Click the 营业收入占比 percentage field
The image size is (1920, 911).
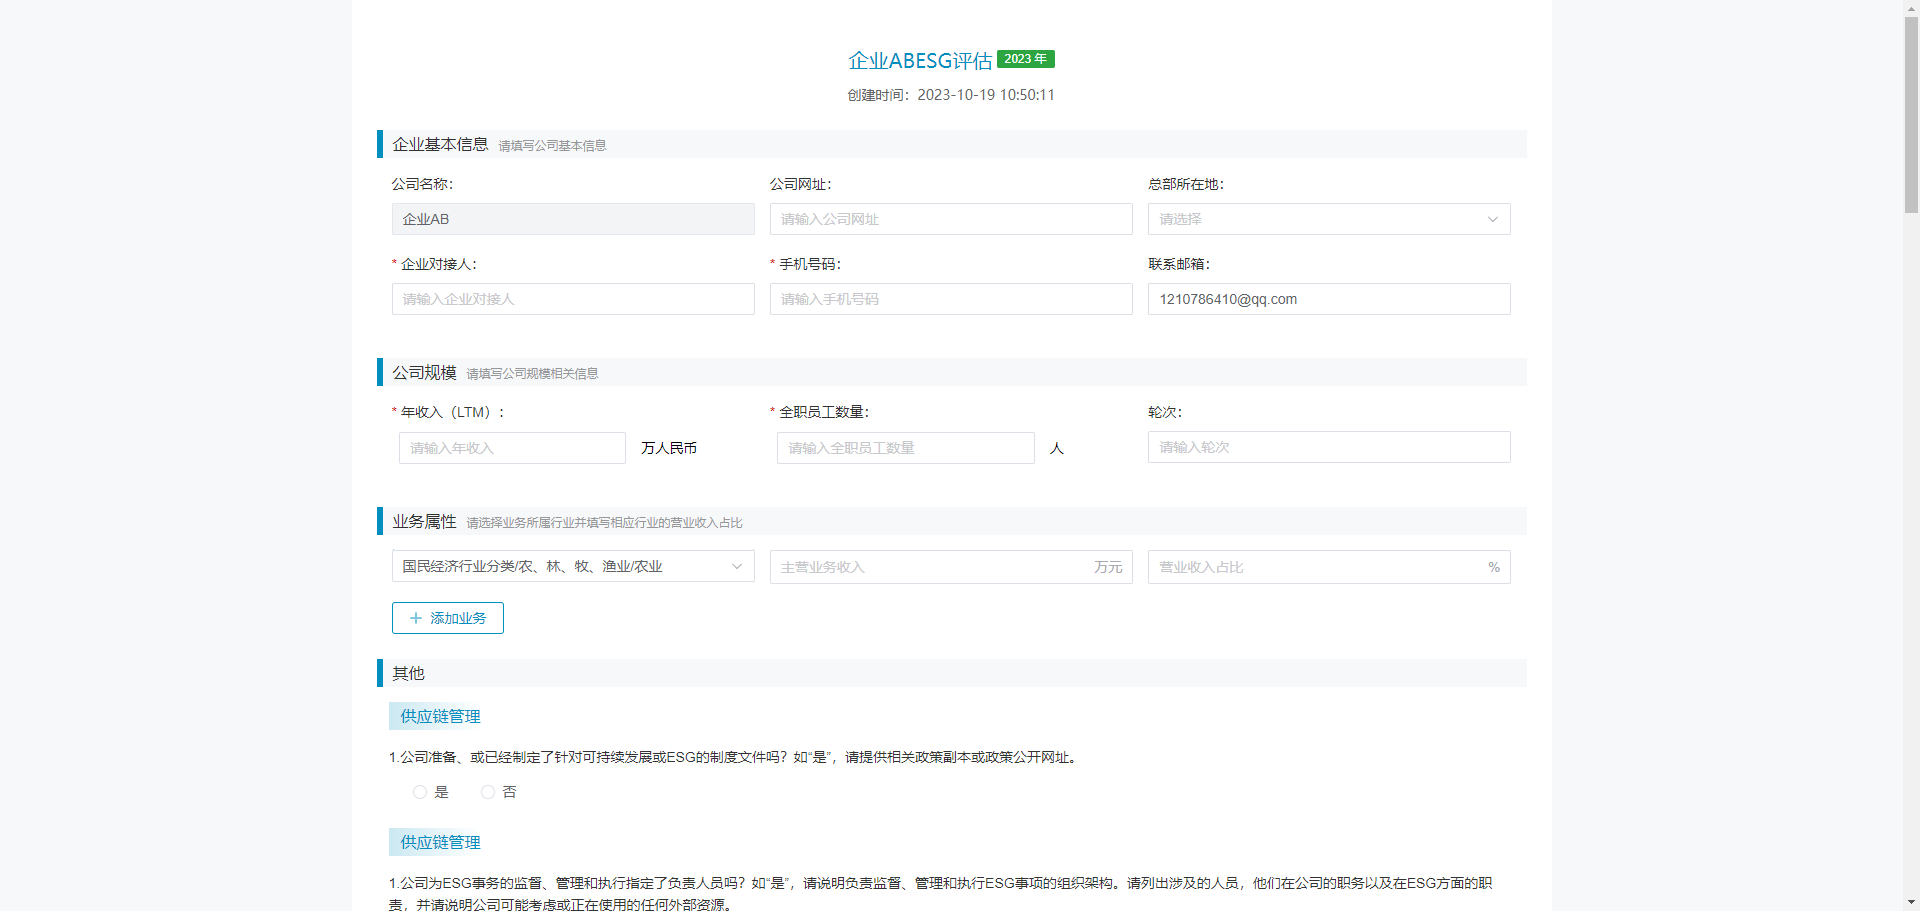[1315, 567]
